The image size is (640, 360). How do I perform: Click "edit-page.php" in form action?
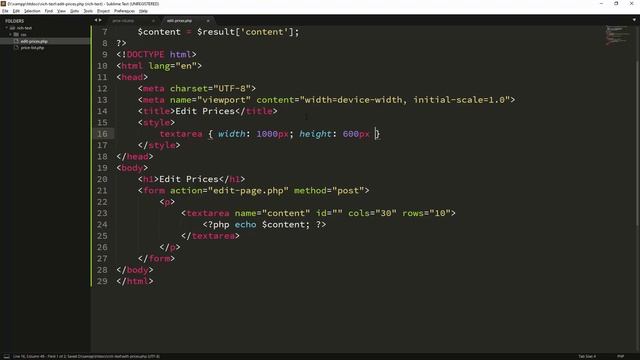248,191
